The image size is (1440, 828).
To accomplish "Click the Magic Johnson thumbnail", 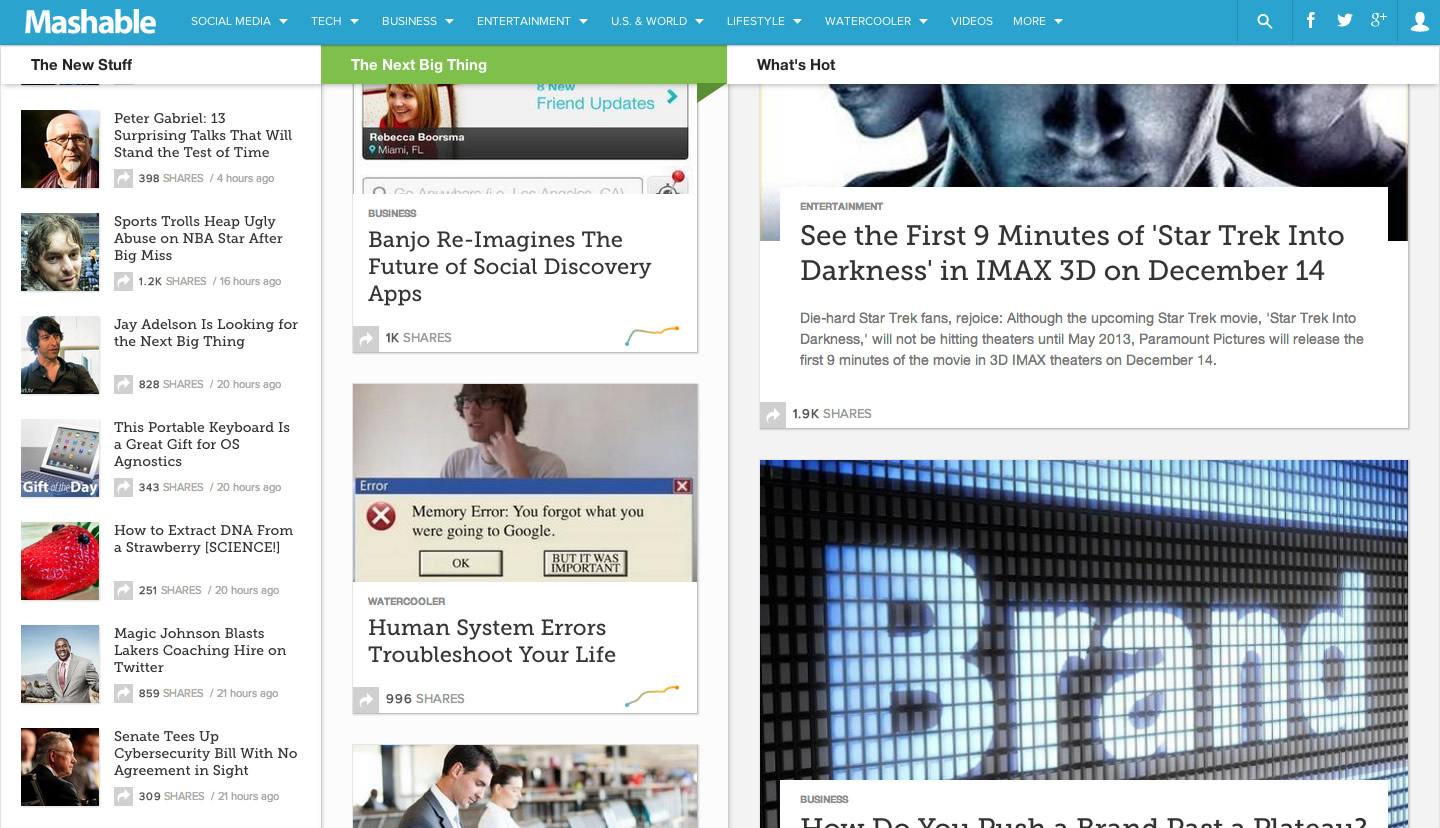I will point(60,664).
